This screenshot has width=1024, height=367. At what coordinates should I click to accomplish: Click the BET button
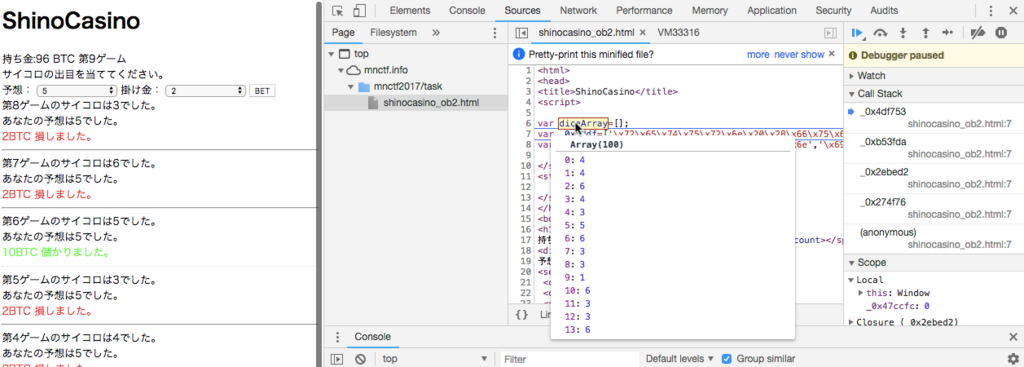point(262,91)
